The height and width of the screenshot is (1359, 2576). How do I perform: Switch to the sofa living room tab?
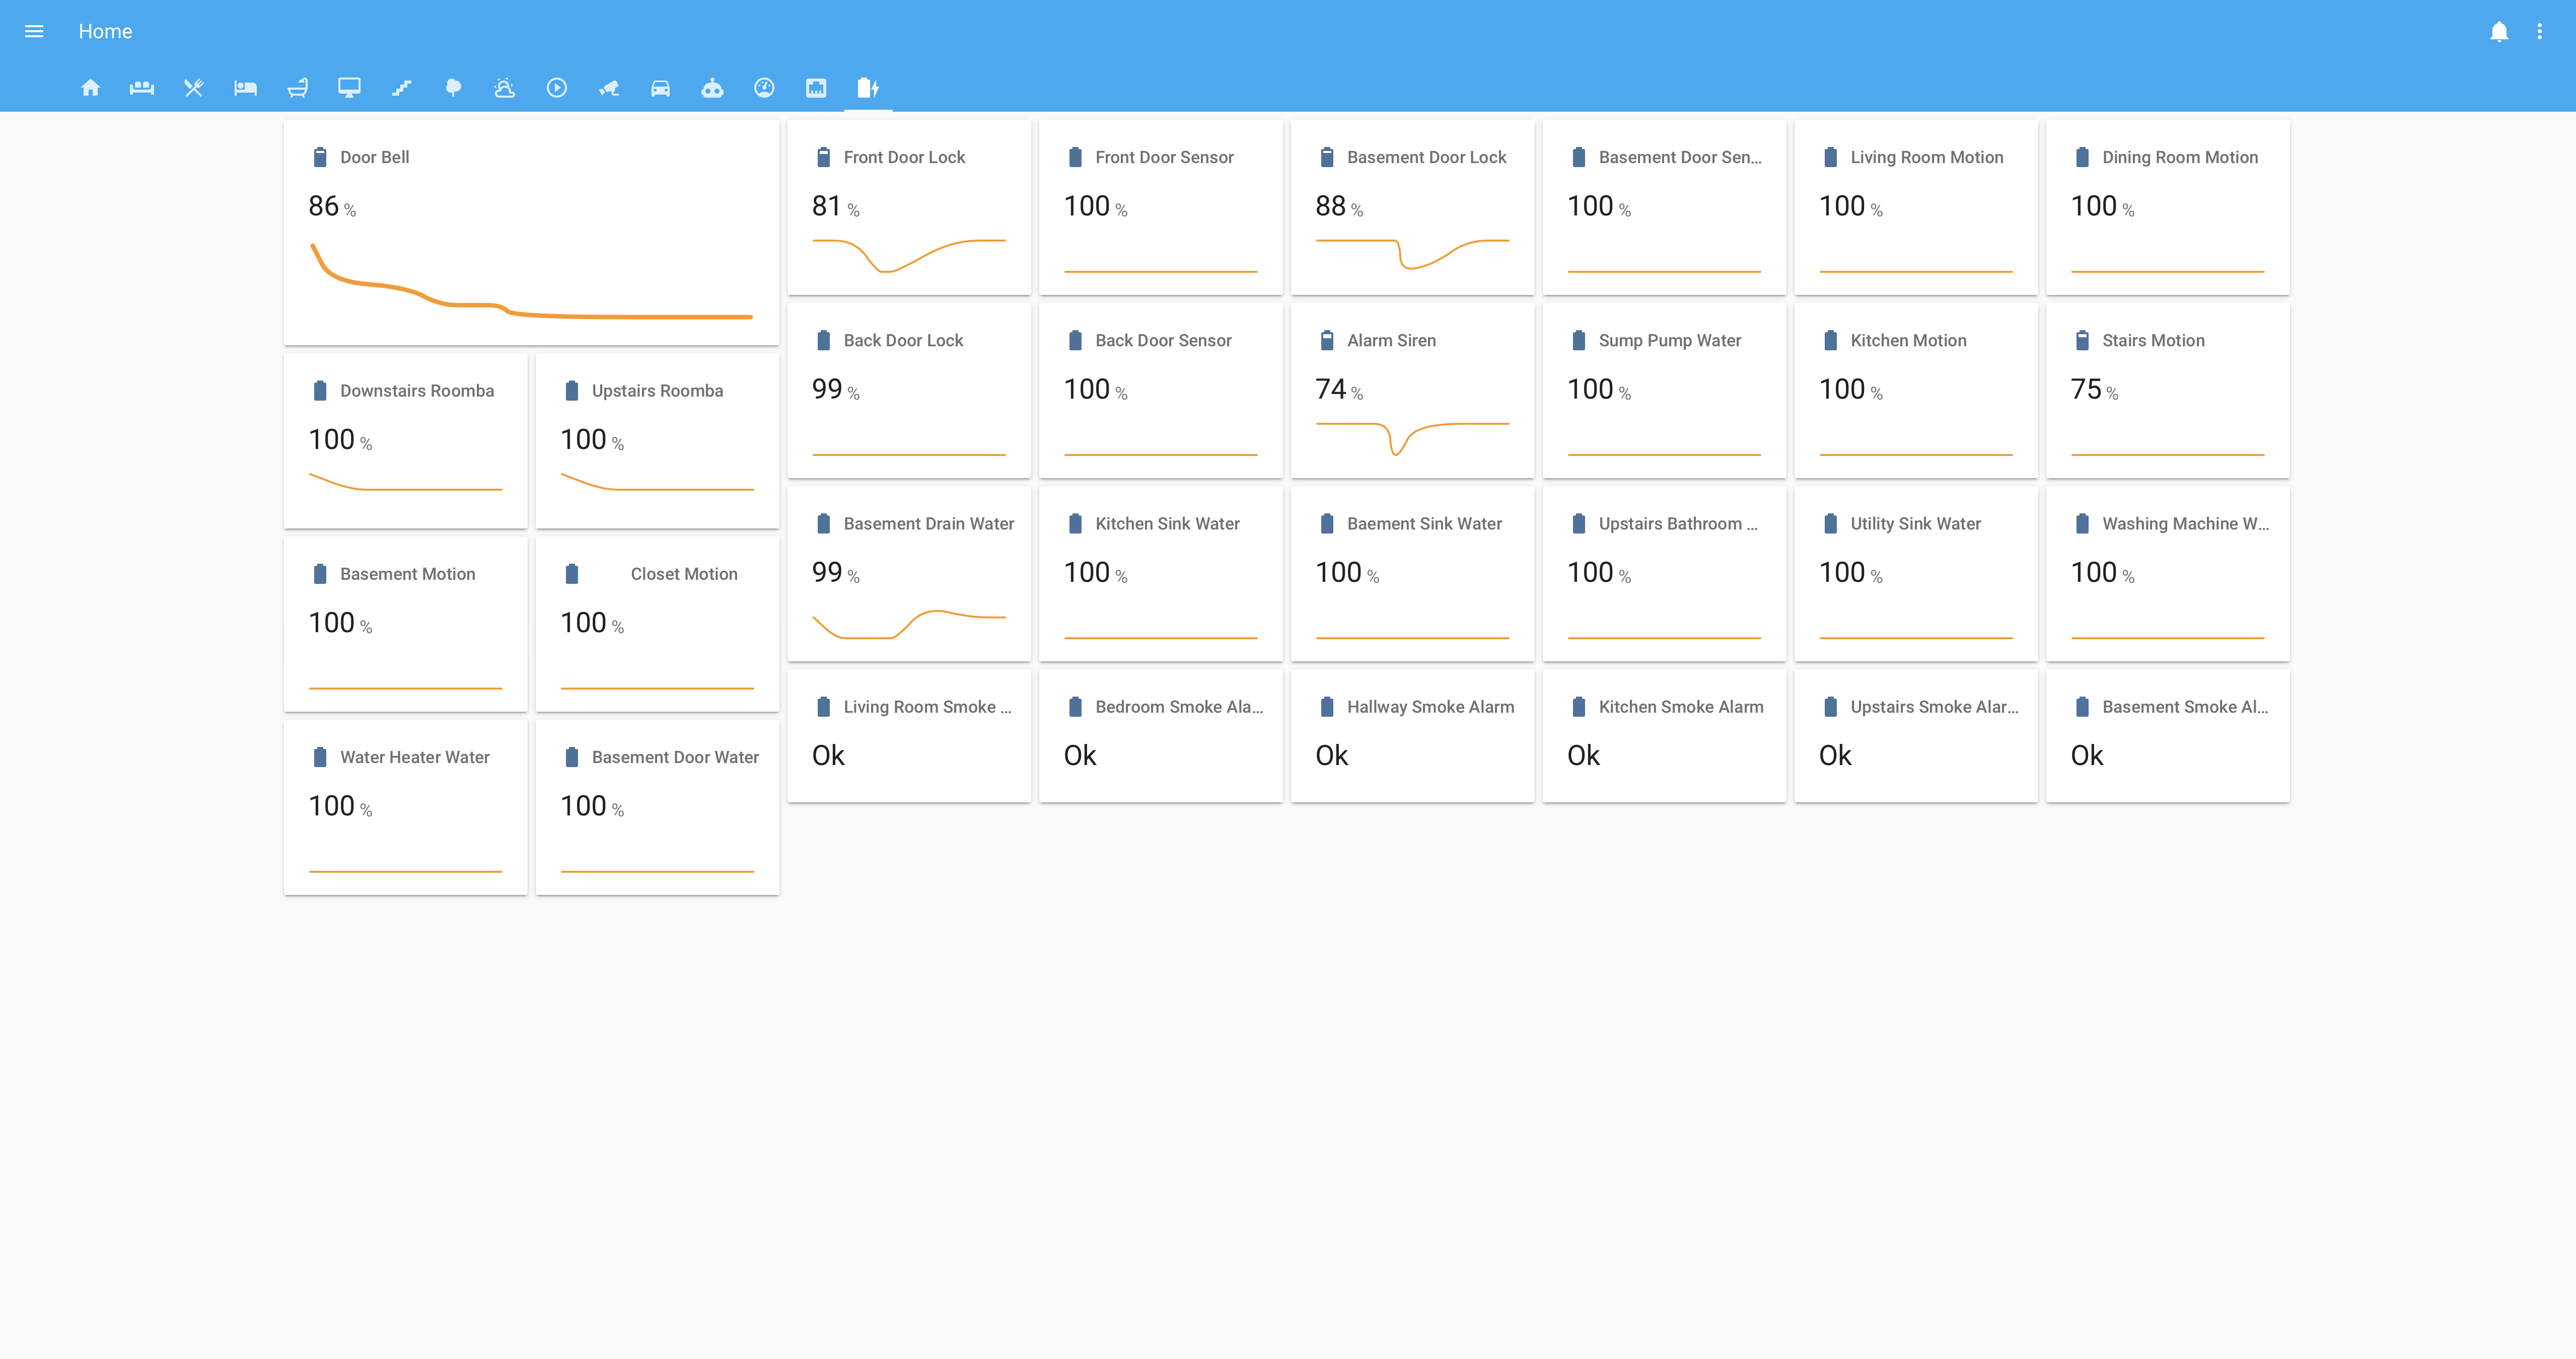[x=142, y=88]
